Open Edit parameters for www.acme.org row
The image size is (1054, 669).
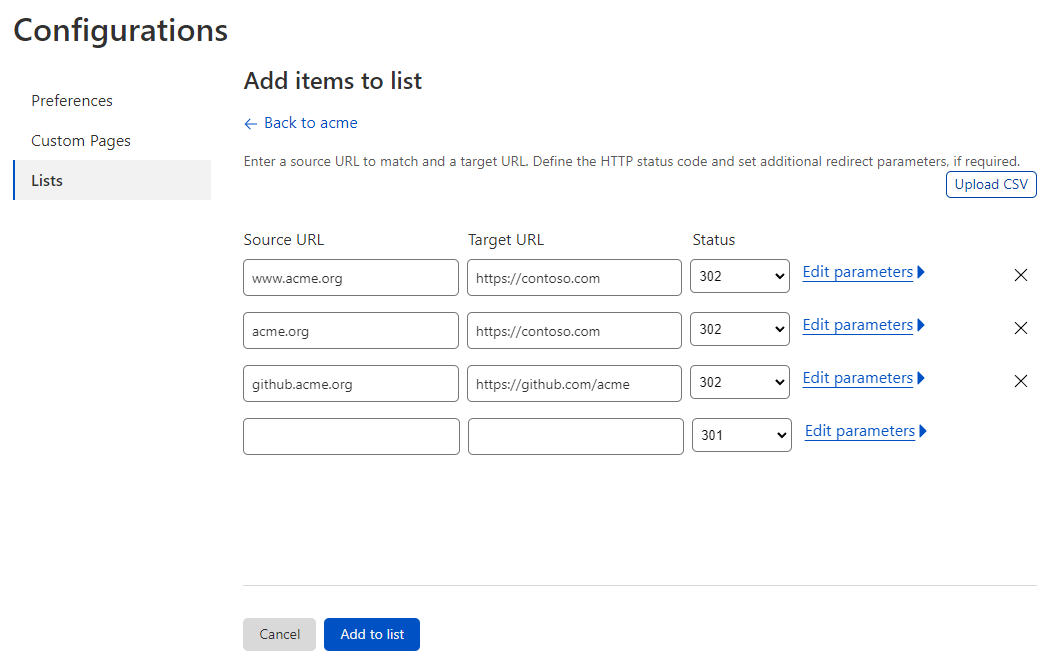pyautogui.click(x=857, y=271)
